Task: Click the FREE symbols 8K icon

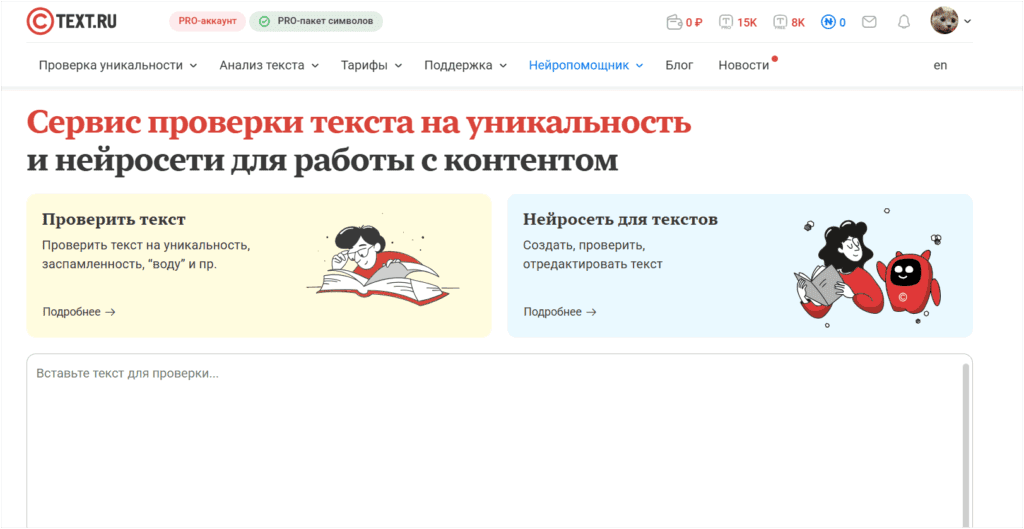Action: point(789,22)
